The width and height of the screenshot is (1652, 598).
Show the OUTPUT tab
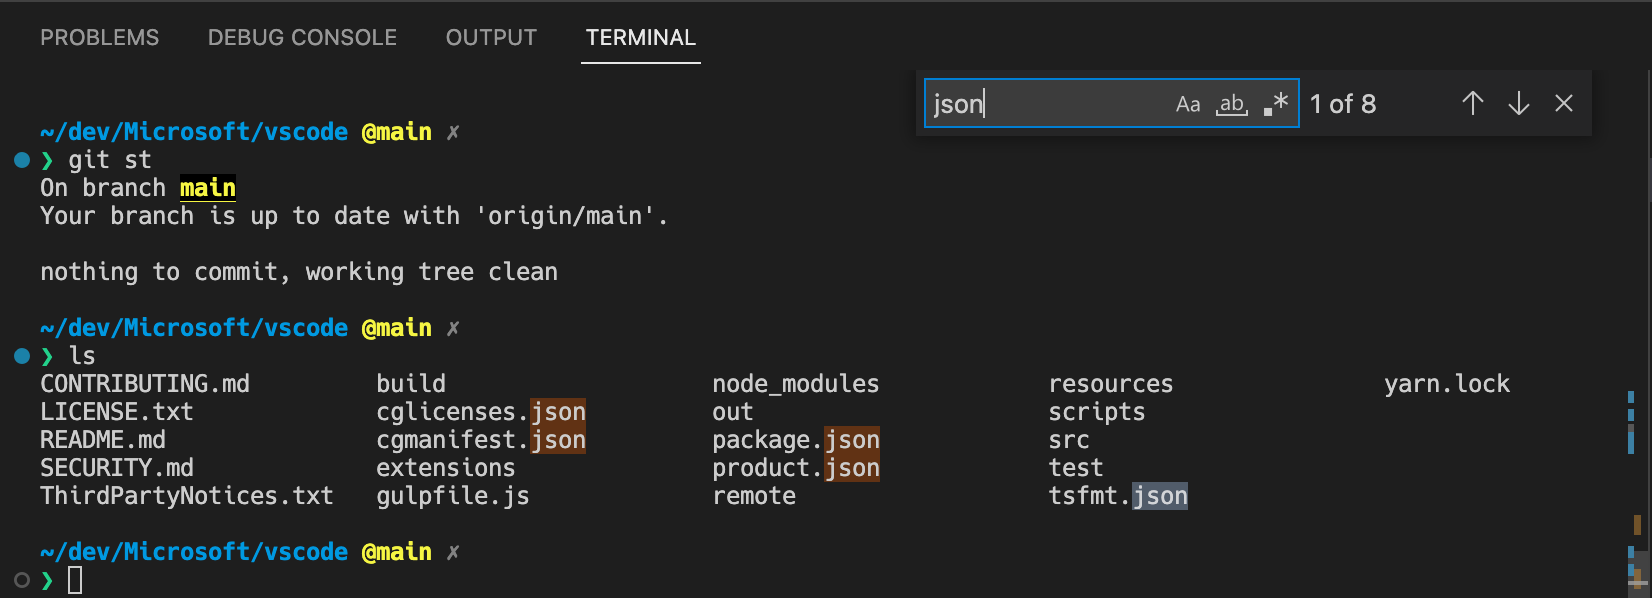491,38
